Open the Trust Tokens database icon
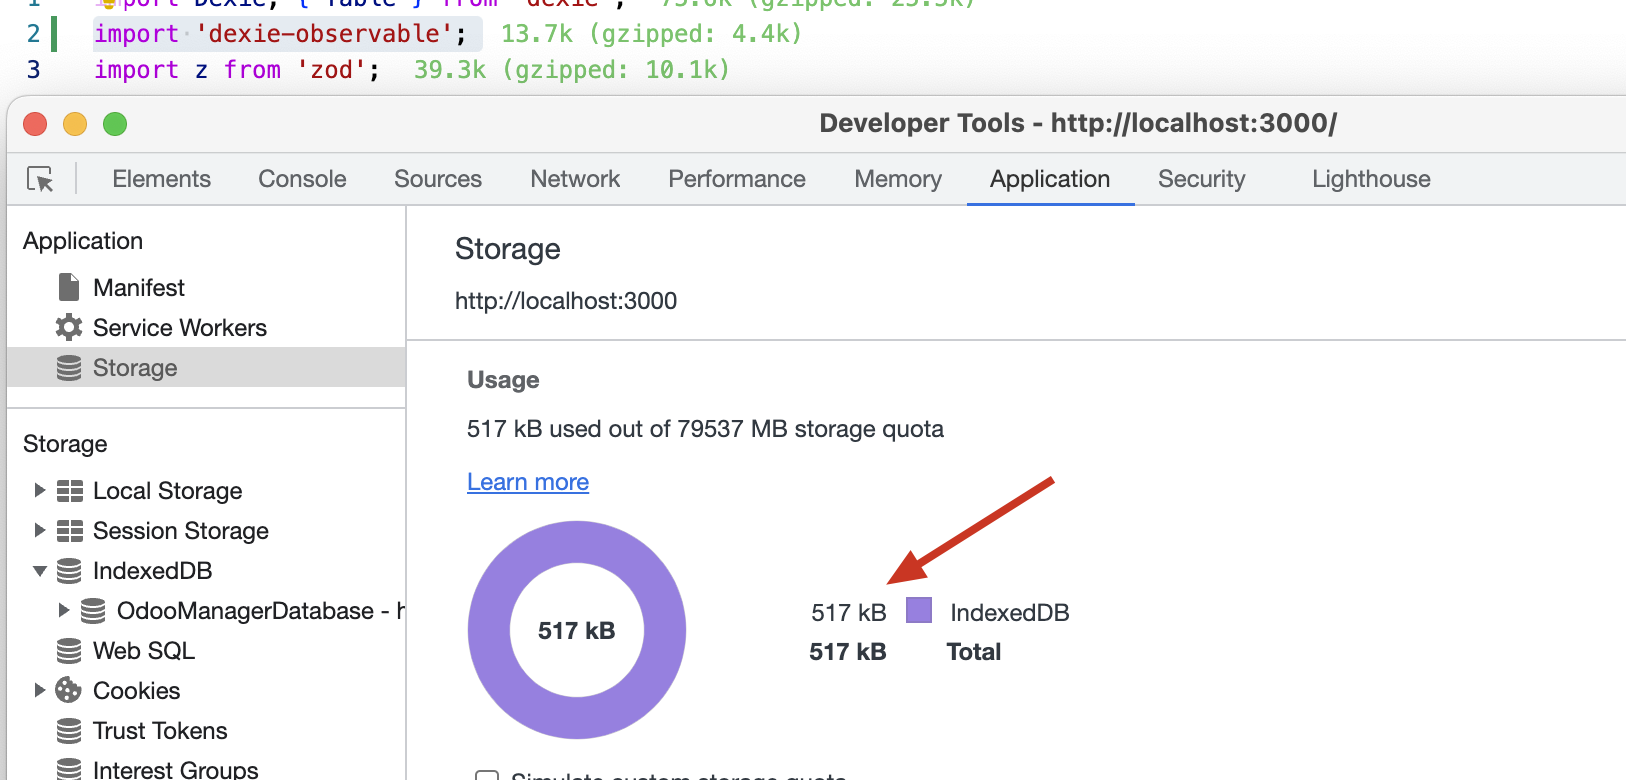The image size is (1626, 780). click(x=69, y=731)
